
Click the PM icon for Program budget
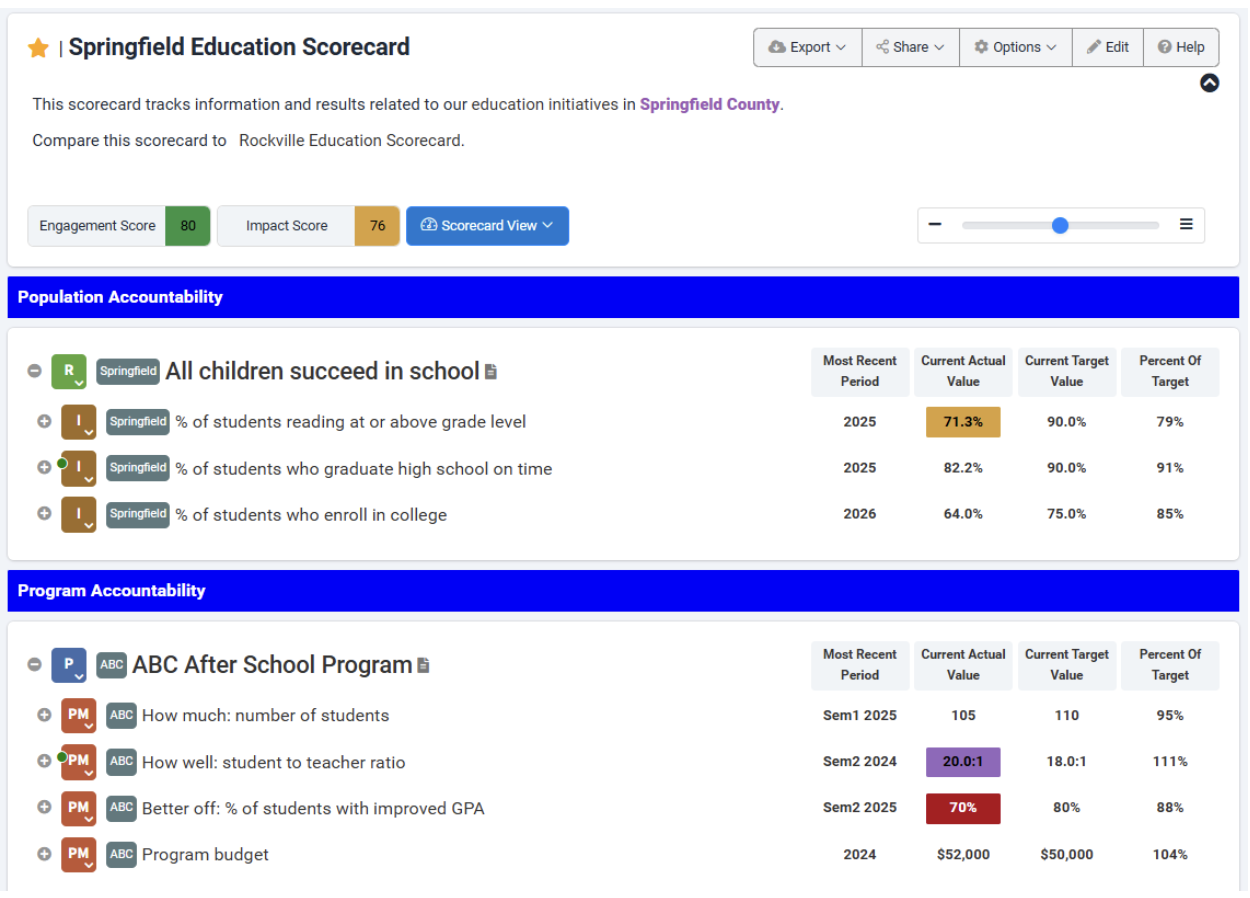point(78,854)
